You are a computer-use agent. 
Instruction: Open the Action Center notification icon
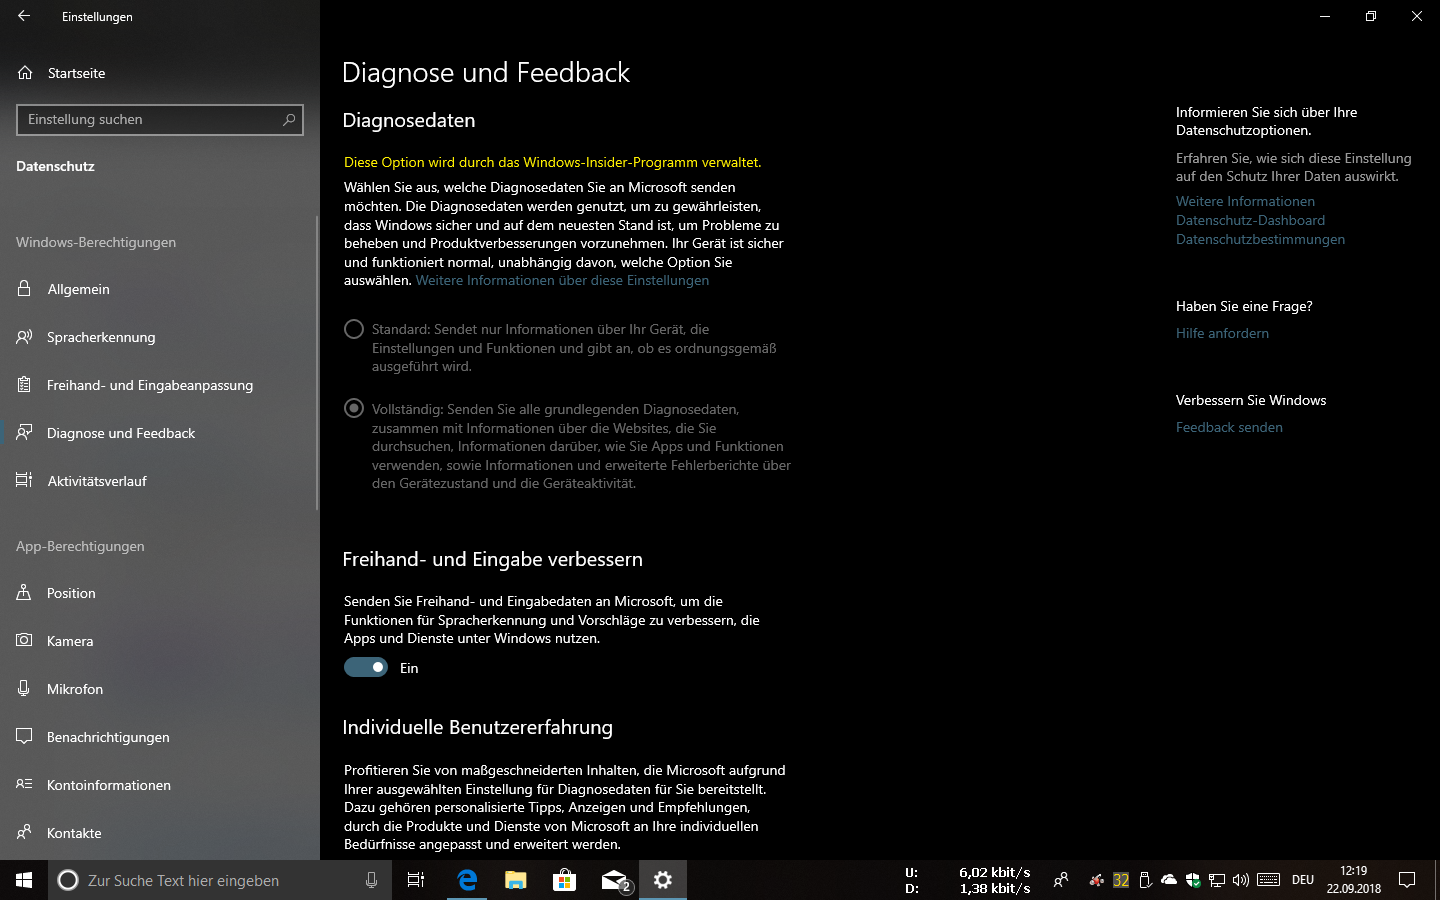coord(1407,880)
